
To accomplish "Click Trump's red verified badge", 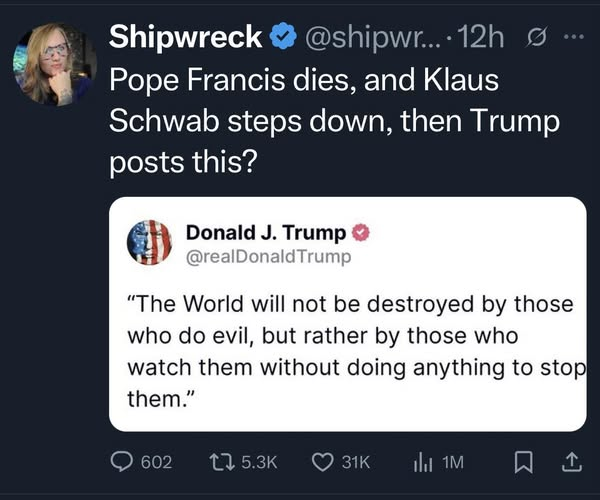I will click(x=363, y=233).
